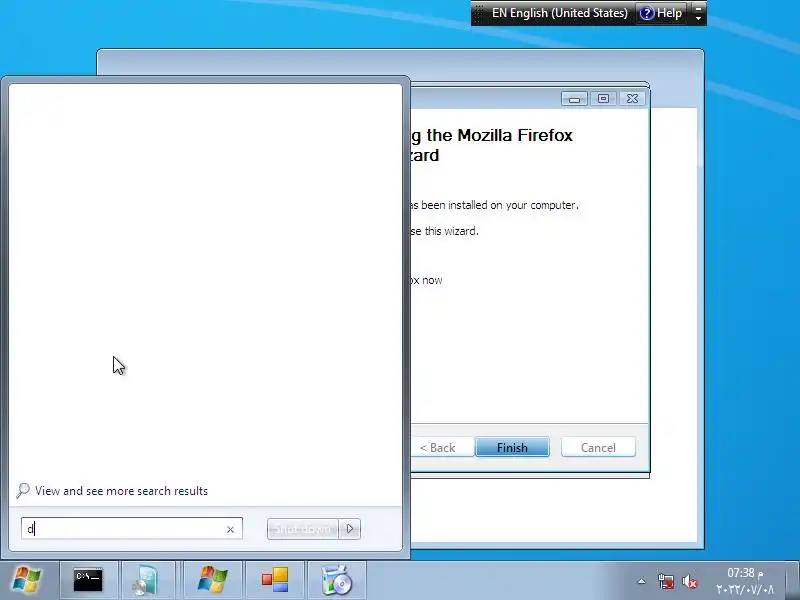Click the network status tray icon
Image resolution: width=800 pixels, height=600 pixels.
tap(666, 581)
